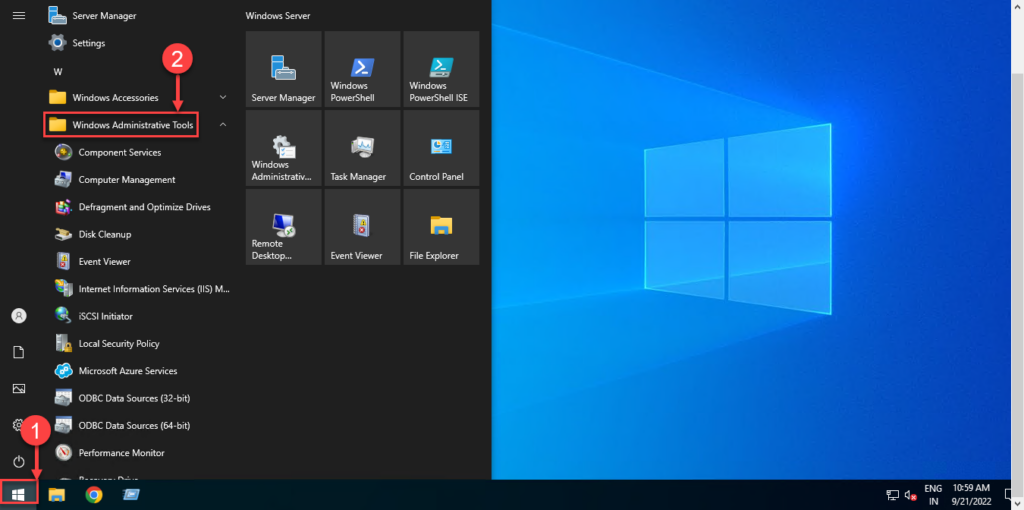Open the Control Panel tile
This screenshot has width=1024, height=510.
pos(441,148)
